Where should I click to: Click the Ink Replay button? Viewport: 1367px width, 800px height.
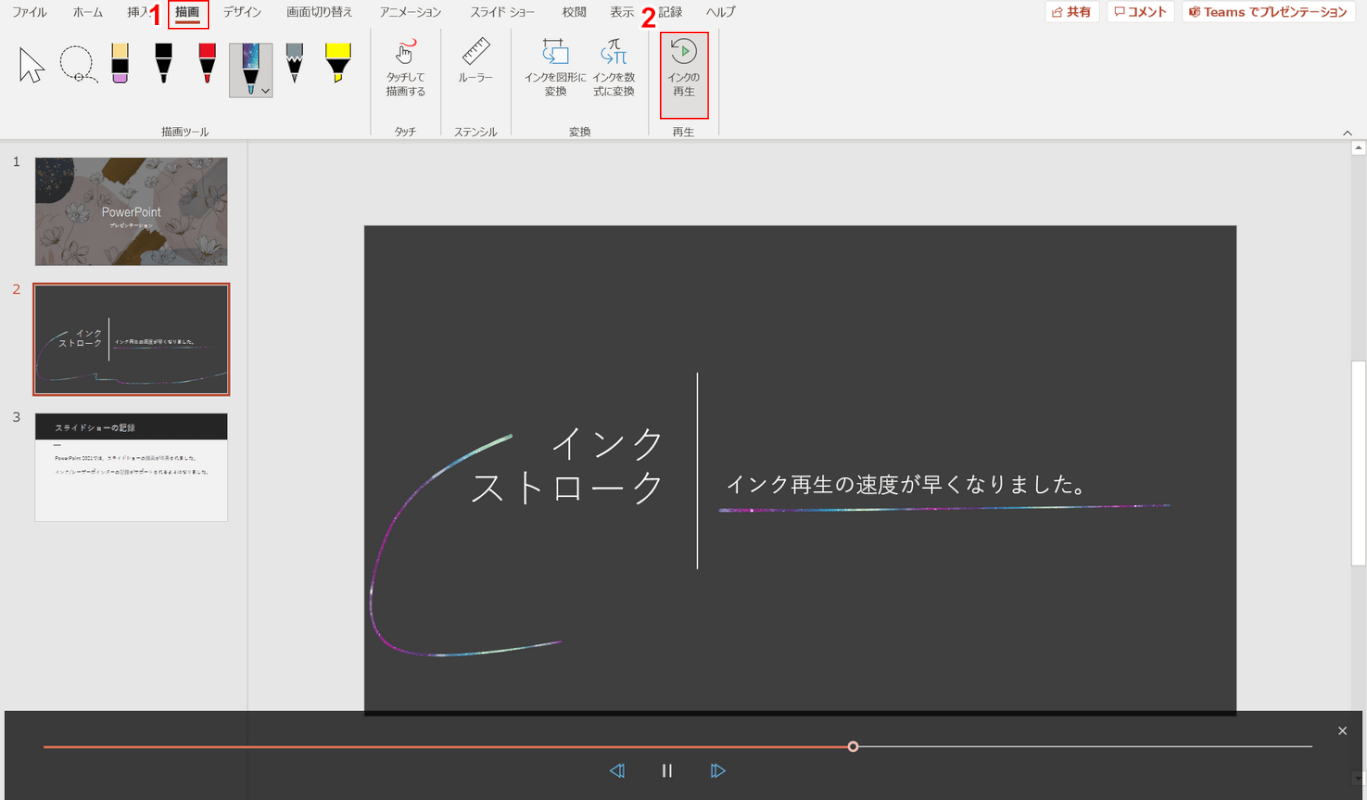pyautogui.click(x=684, y=75)
